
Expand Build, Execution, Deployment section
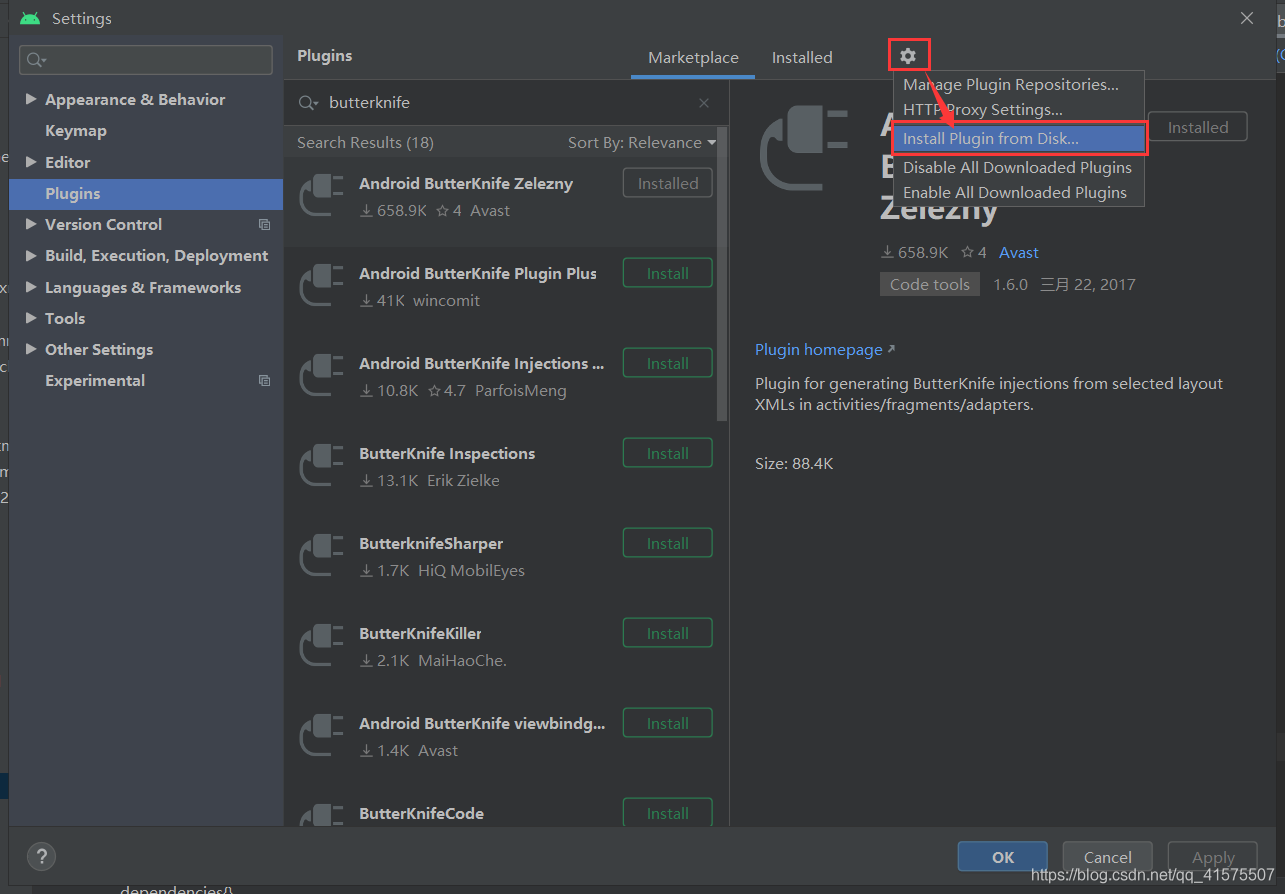point(31,256)
